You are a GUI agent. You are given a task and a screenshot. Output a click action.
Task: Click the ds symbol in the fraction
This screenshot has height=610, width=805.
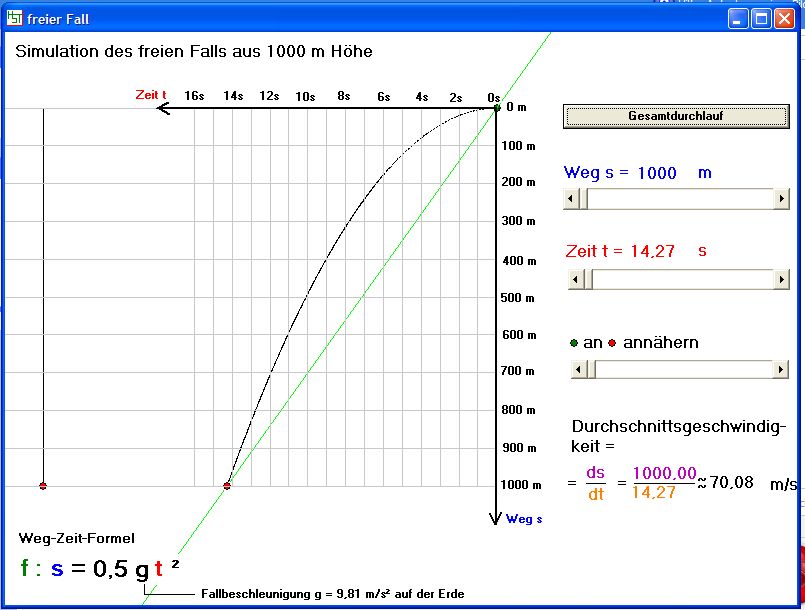coord(596,472)
